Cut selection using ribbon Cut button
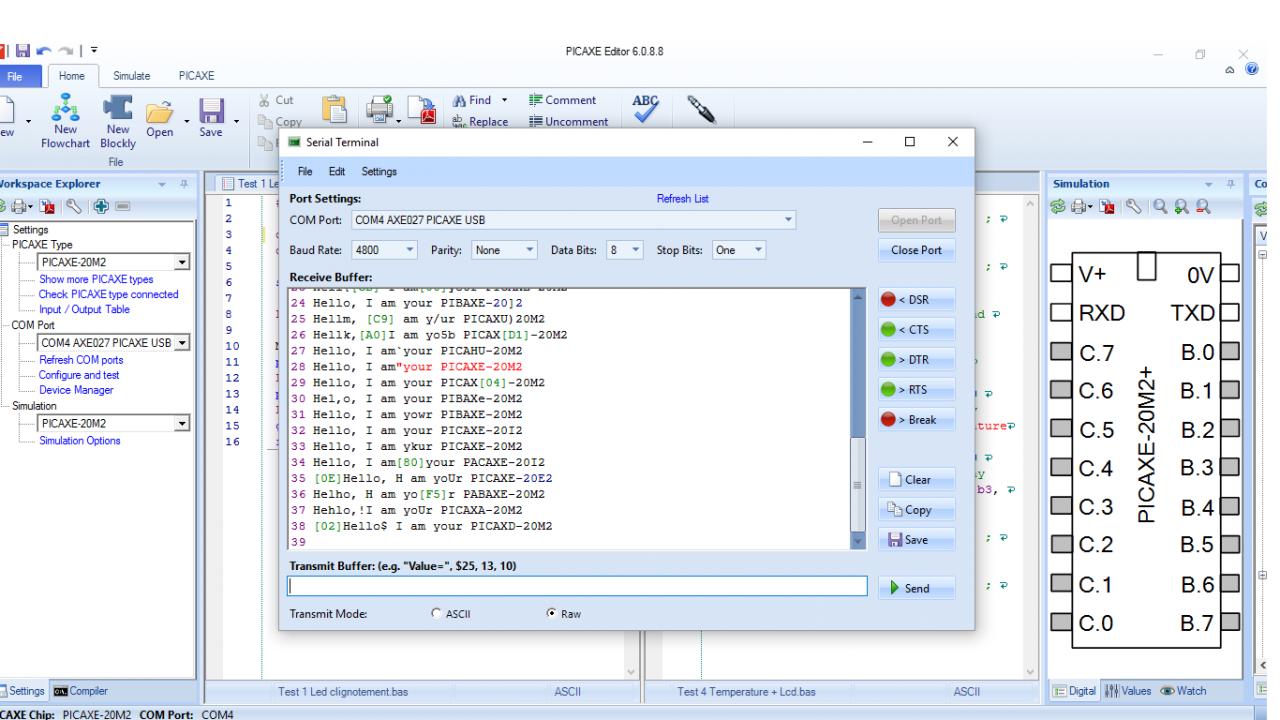1280x720 pixels. [276, 100]
